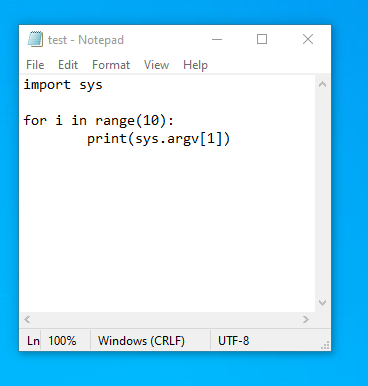The image size is (368, 386).
Task: Open the Help menu
Action: coord(195,65)
